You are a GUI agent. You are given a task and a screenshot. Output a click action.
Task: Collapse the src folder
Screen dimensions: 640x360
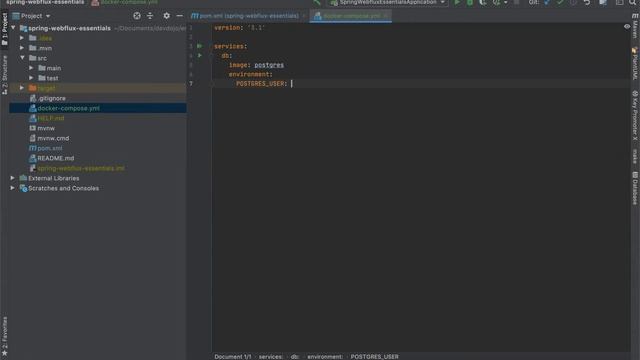22,58
